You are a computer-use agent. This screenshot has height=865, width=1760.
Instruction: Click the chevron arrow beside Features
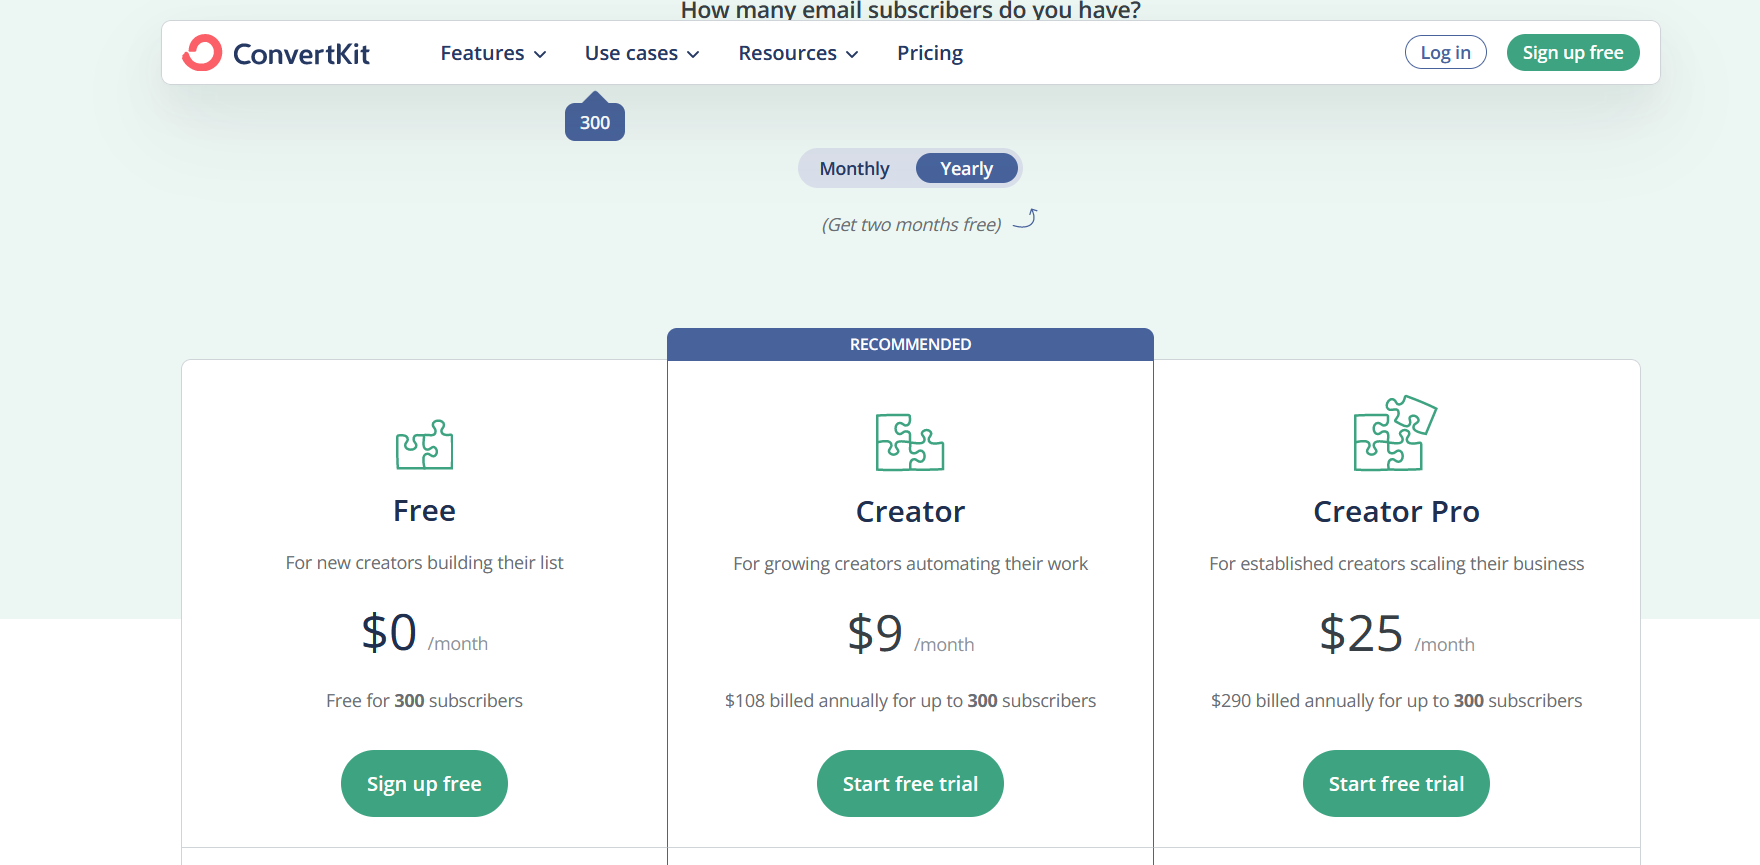tap(540, 54)
